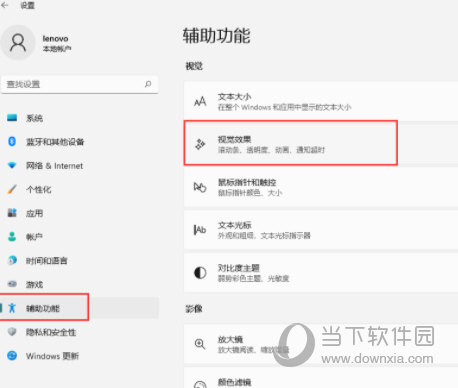Click the 查找设置 search field
The height and width of the screenshot is (388, 458).
[x=79, y=84]
